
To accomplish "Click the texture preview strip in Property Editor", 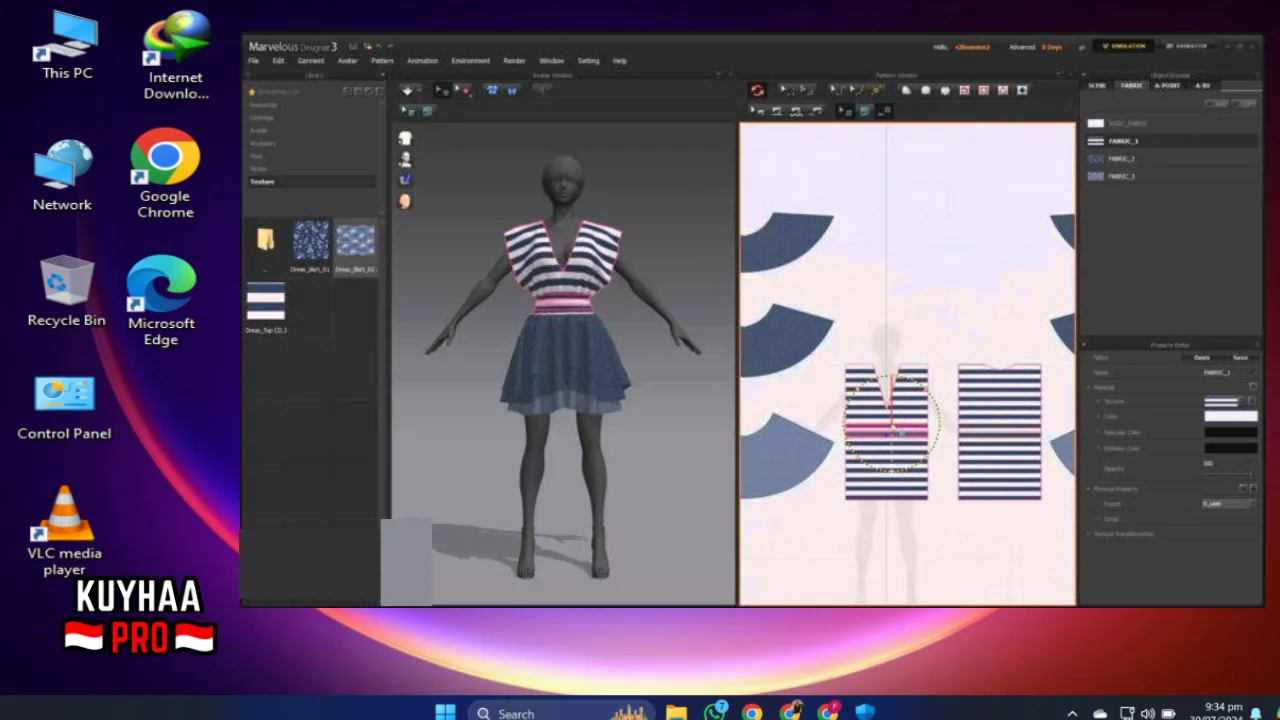I will tap(1222, 401).
